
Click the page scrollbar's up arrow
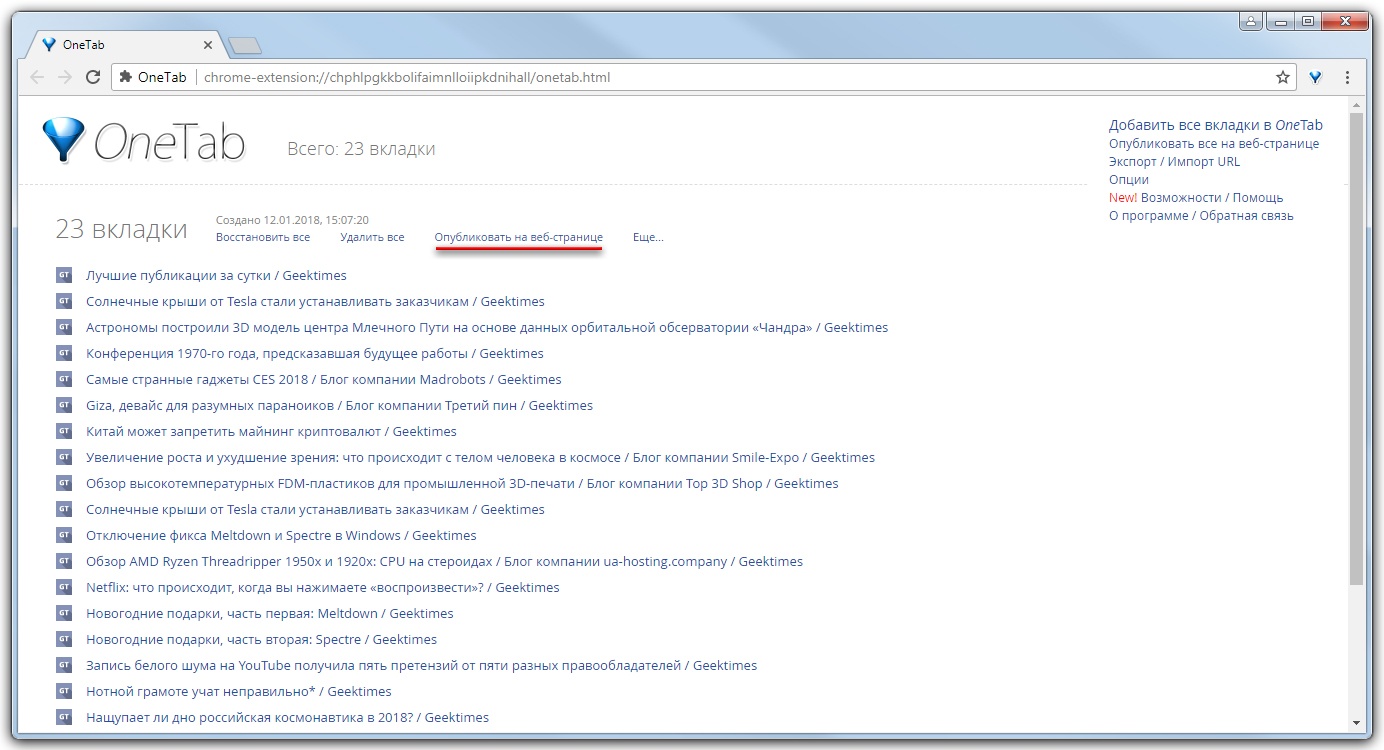pyautogui.click(x=1356, y=105)
